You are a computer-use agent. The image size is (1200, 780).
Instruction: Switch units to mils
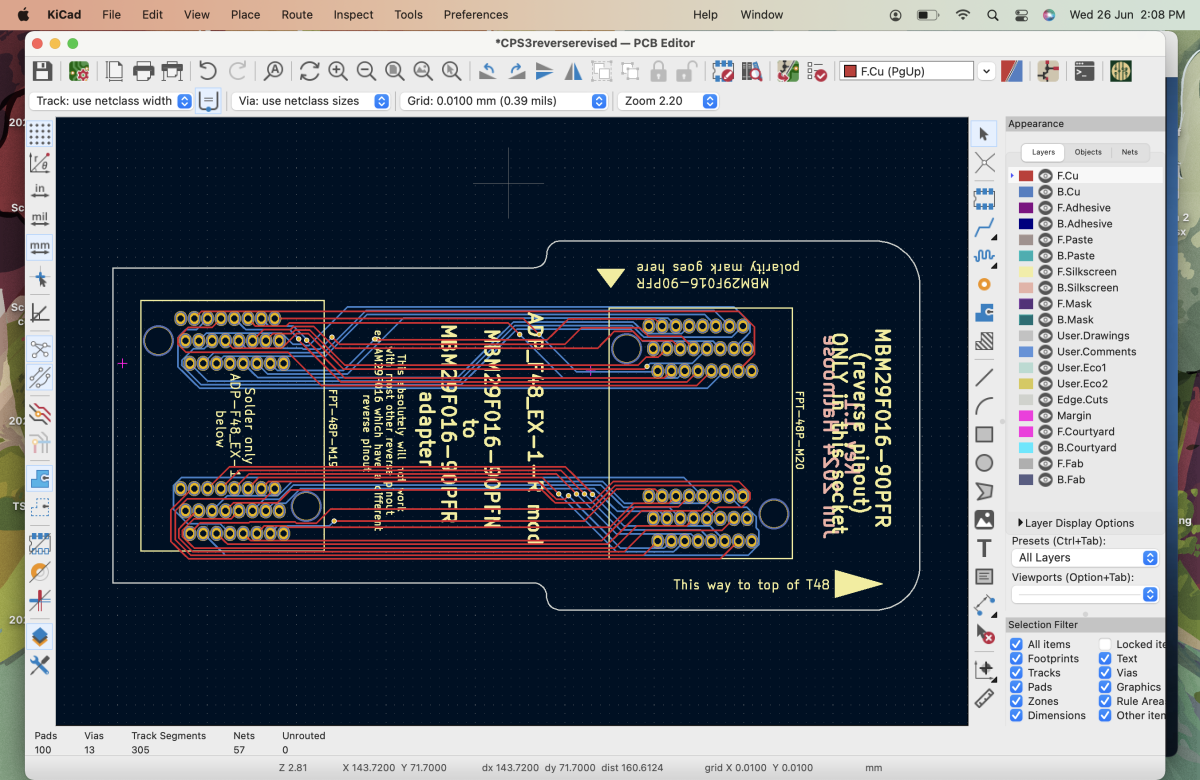click(x=40, y=218)
